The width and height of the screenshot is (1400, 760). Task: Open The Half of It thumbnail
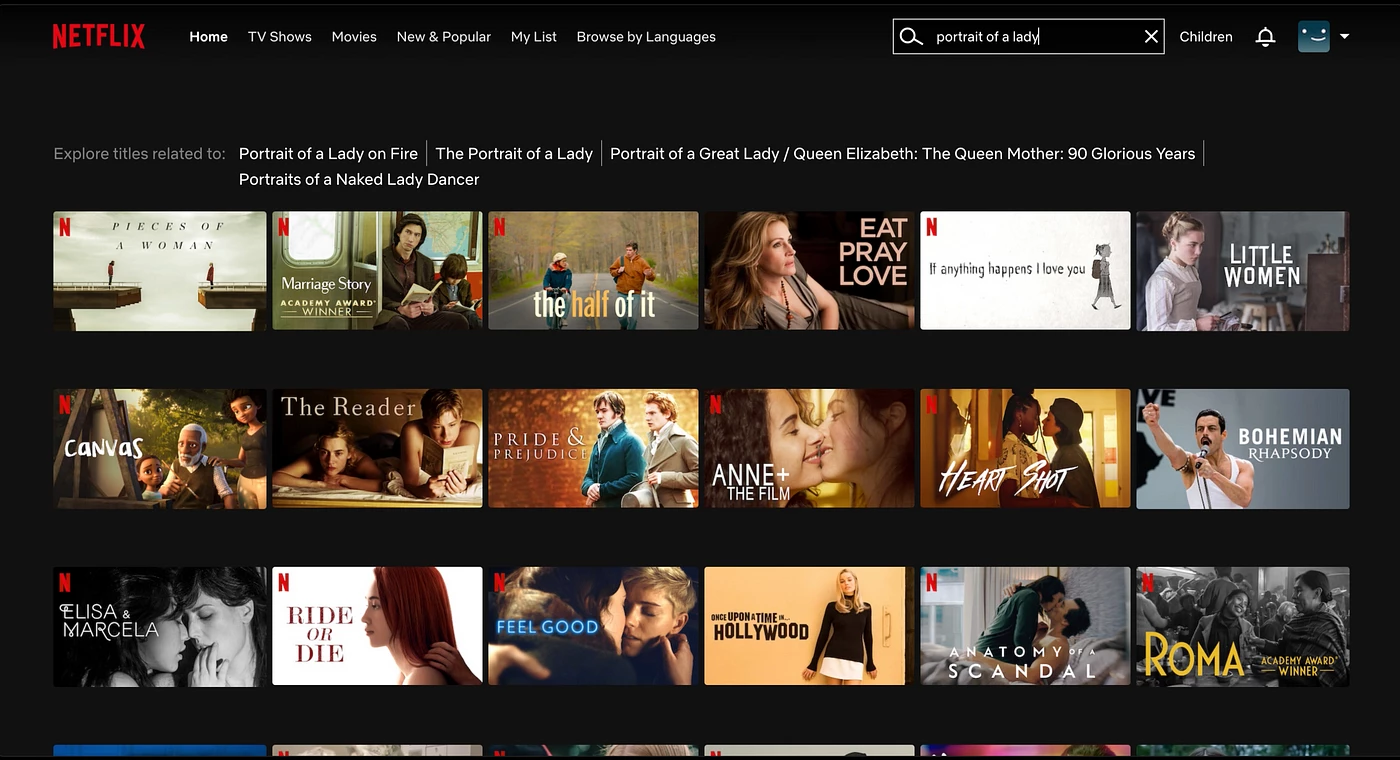pyautogui.click(x=593, y=270)
